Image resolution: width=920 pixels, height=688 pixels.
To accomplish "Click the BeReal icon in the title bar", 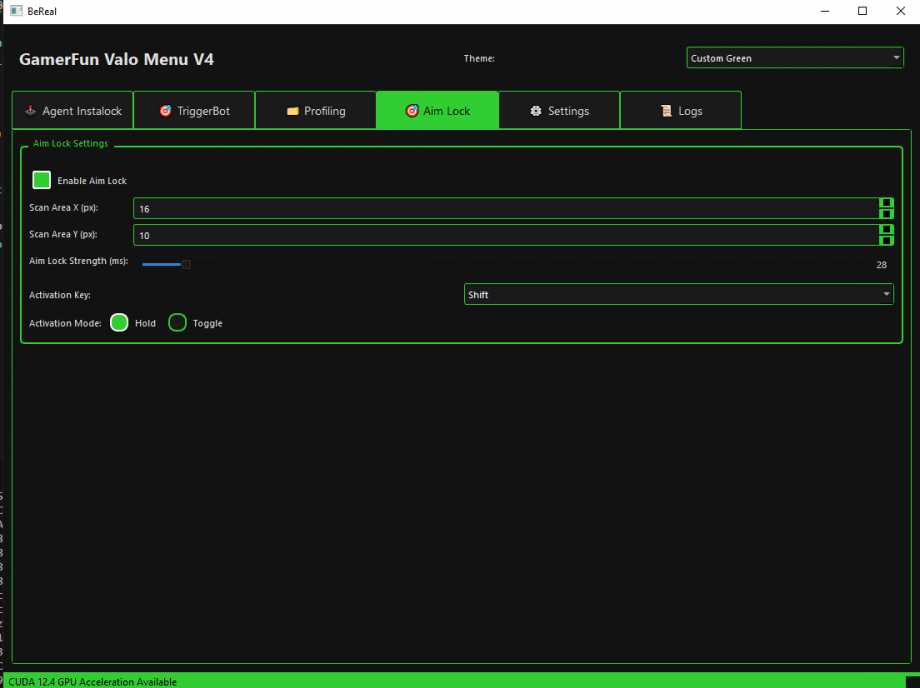I will (x=14, y=11).
